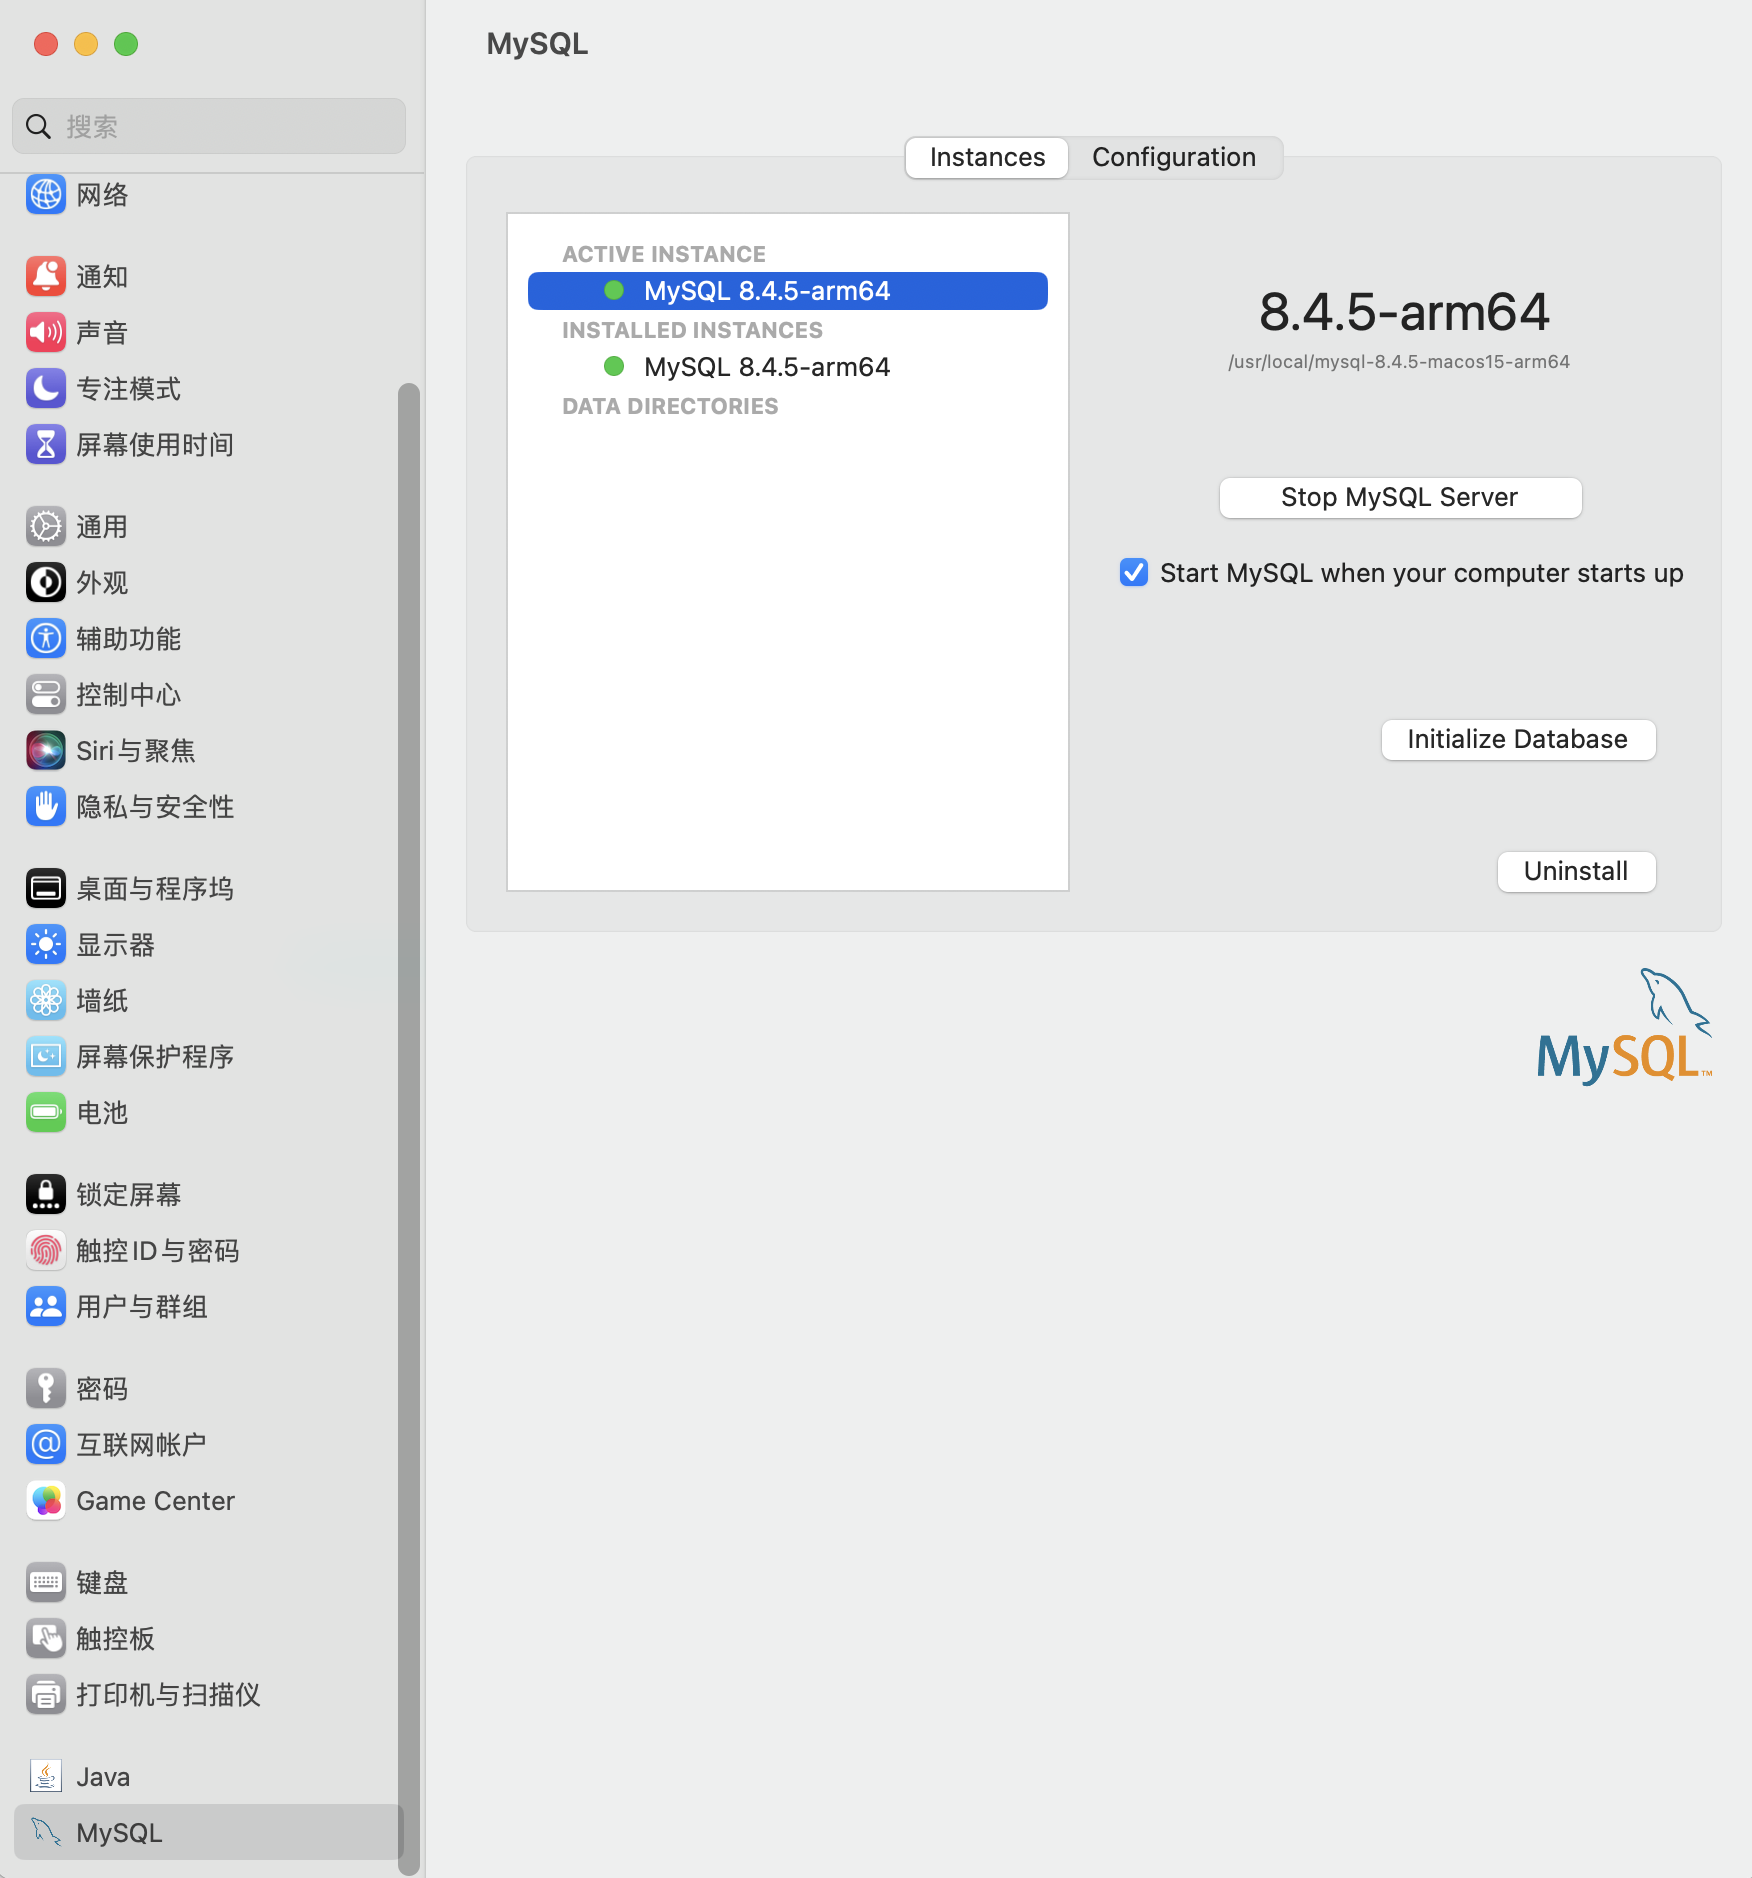Switch to the Configuration tab
This screenshot has height=1878, width=1752.
1174,157
